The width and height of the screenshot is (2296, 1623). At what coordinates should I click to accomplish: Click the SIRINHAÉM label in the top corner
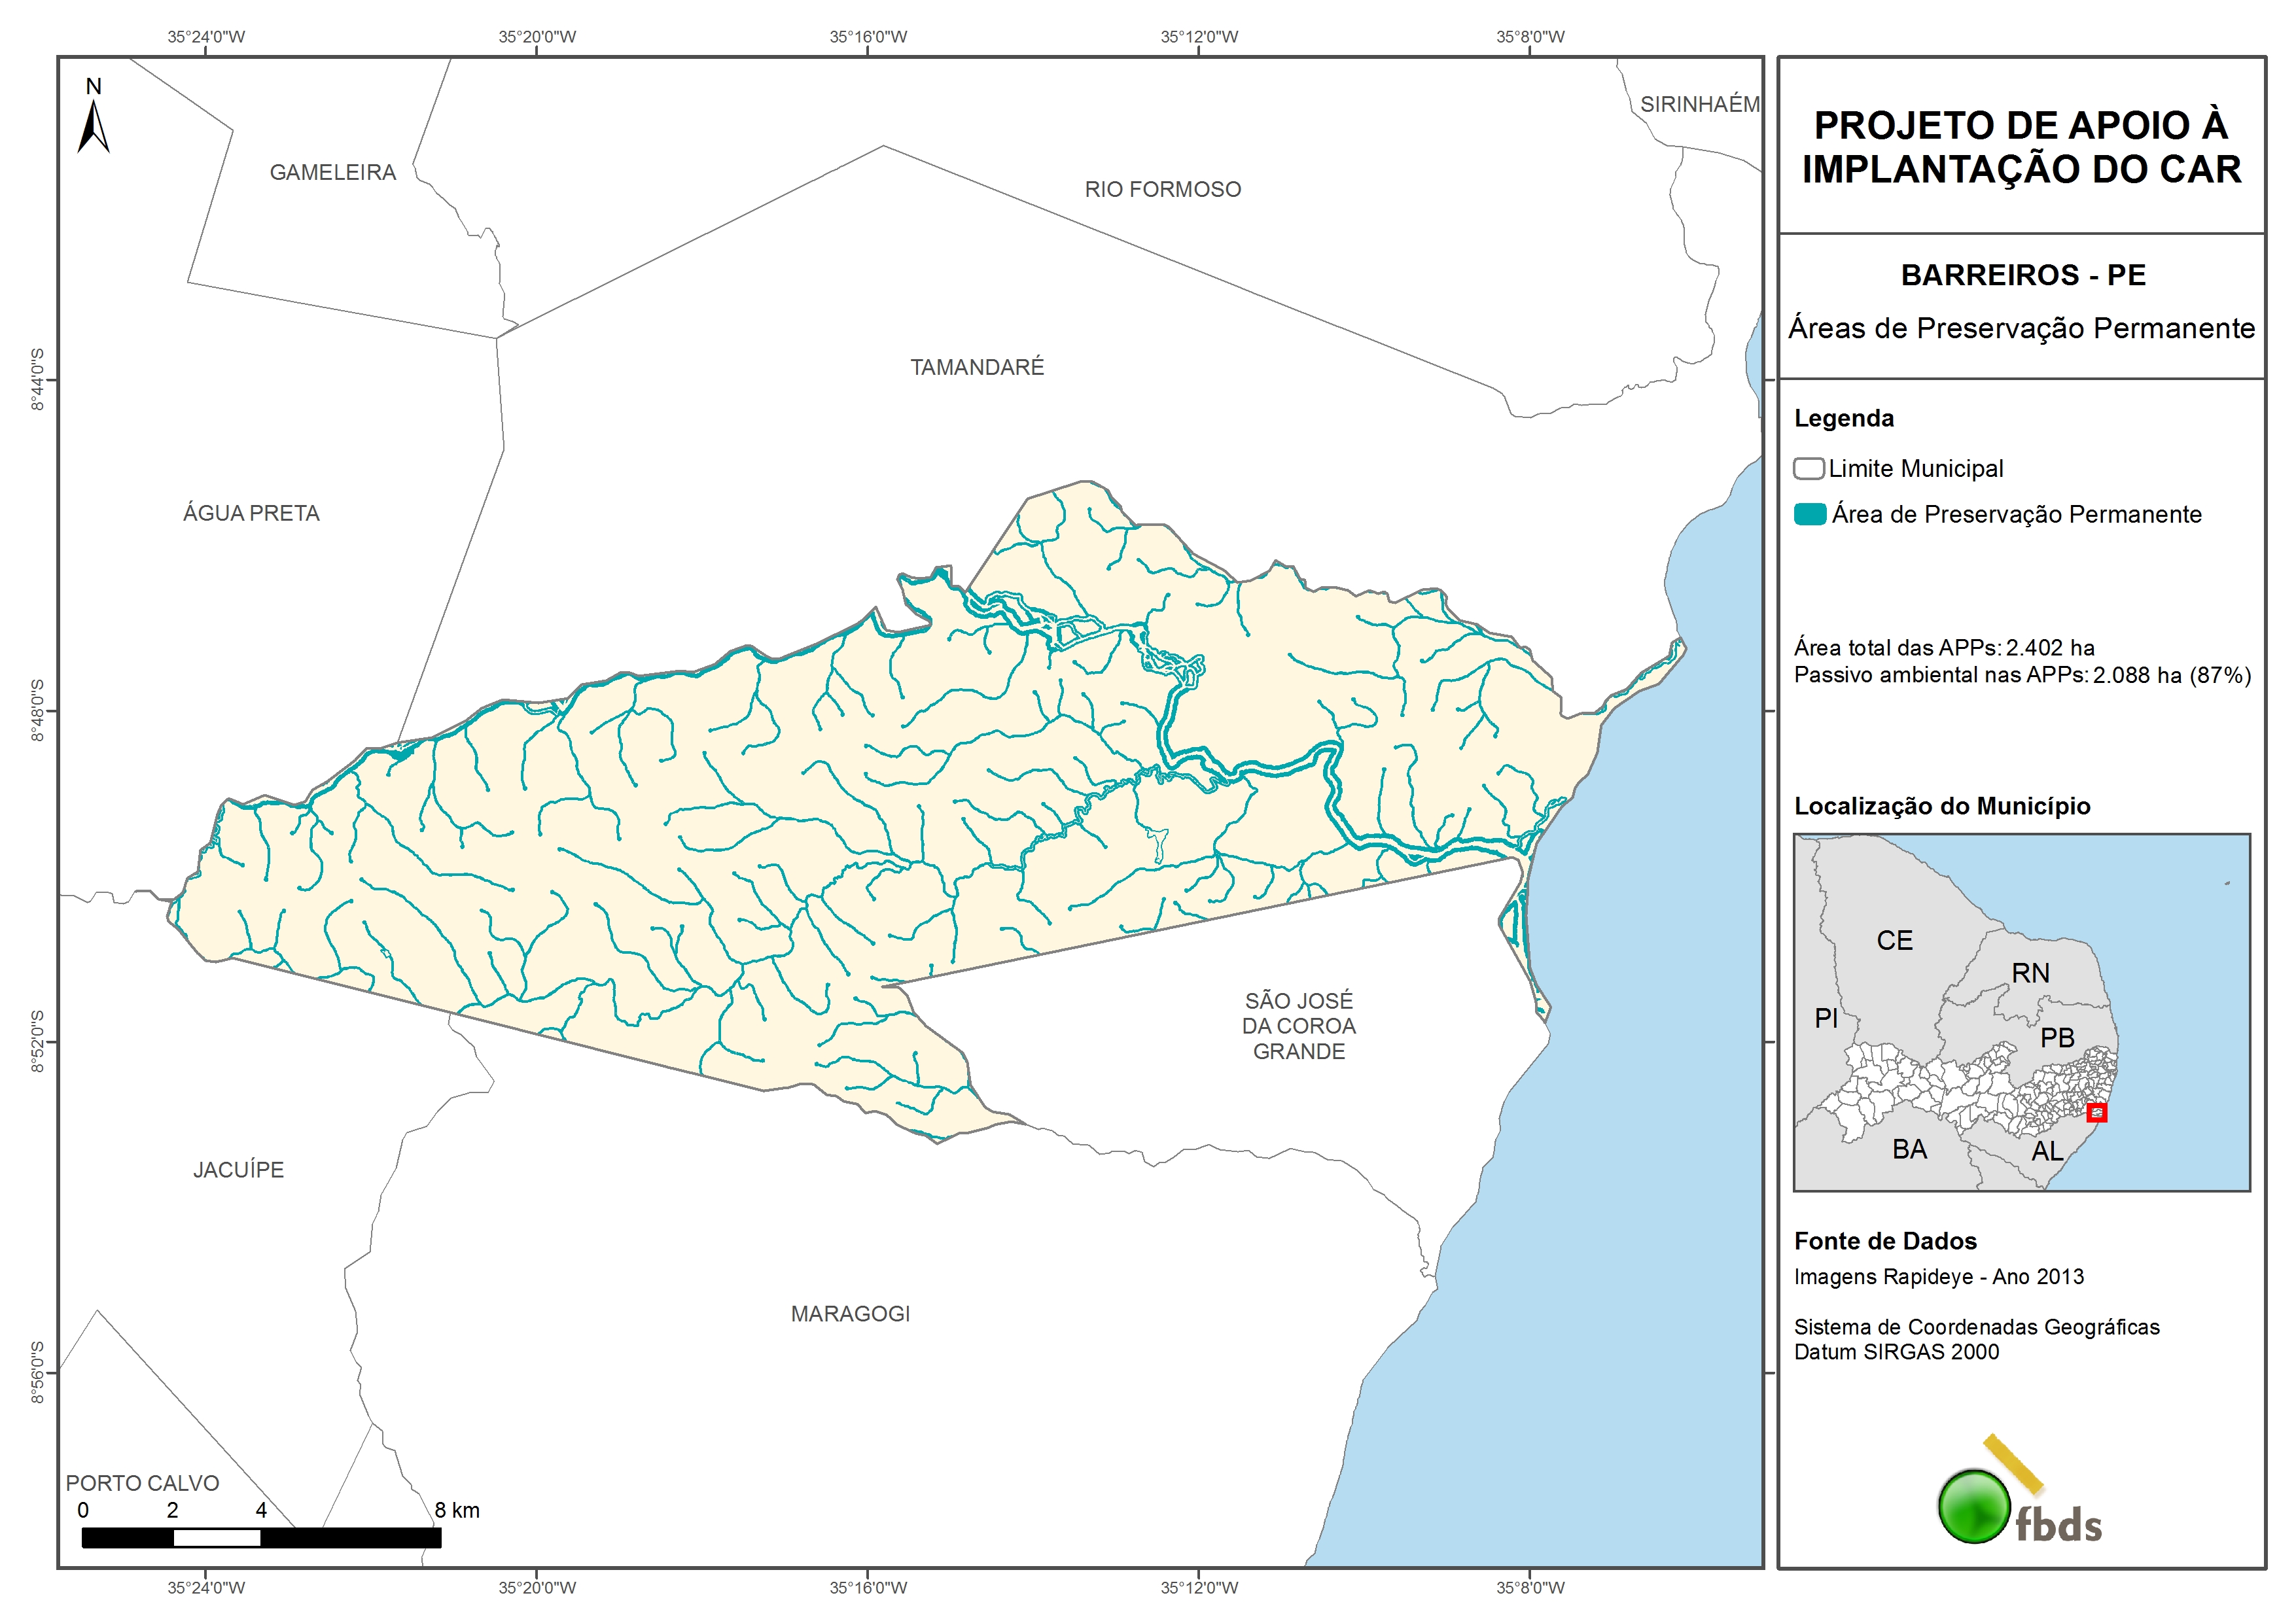(x=1699, y=104)
